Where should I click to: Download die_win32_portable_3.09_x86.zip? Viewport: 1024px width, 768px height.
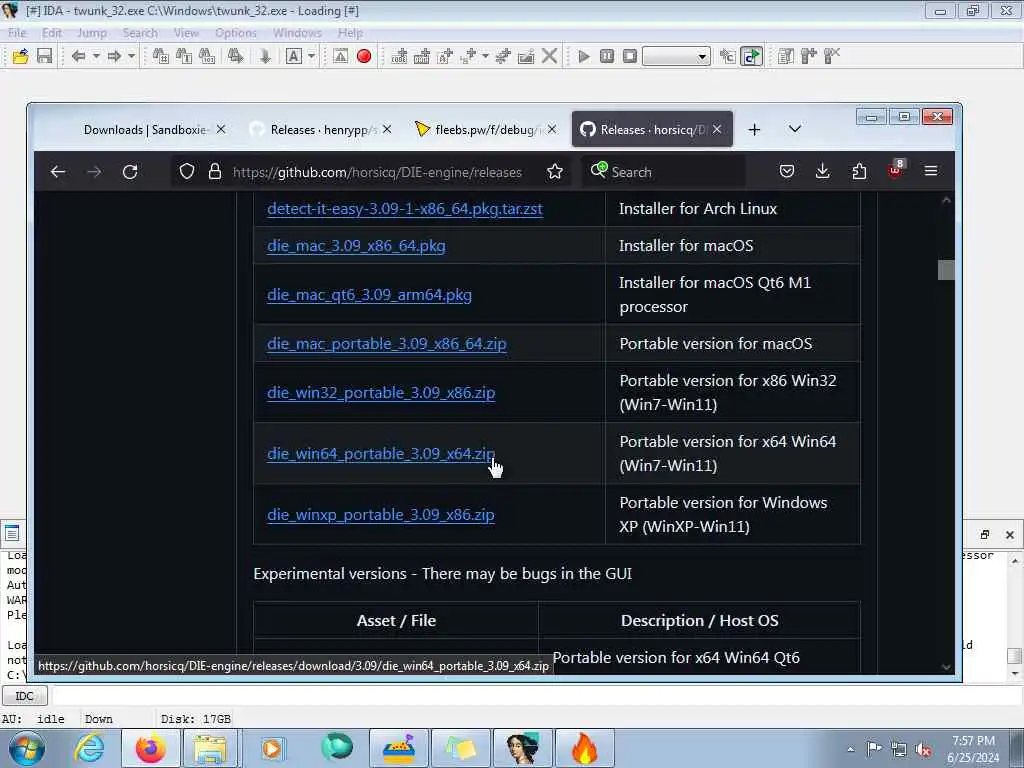coord(381,393)
